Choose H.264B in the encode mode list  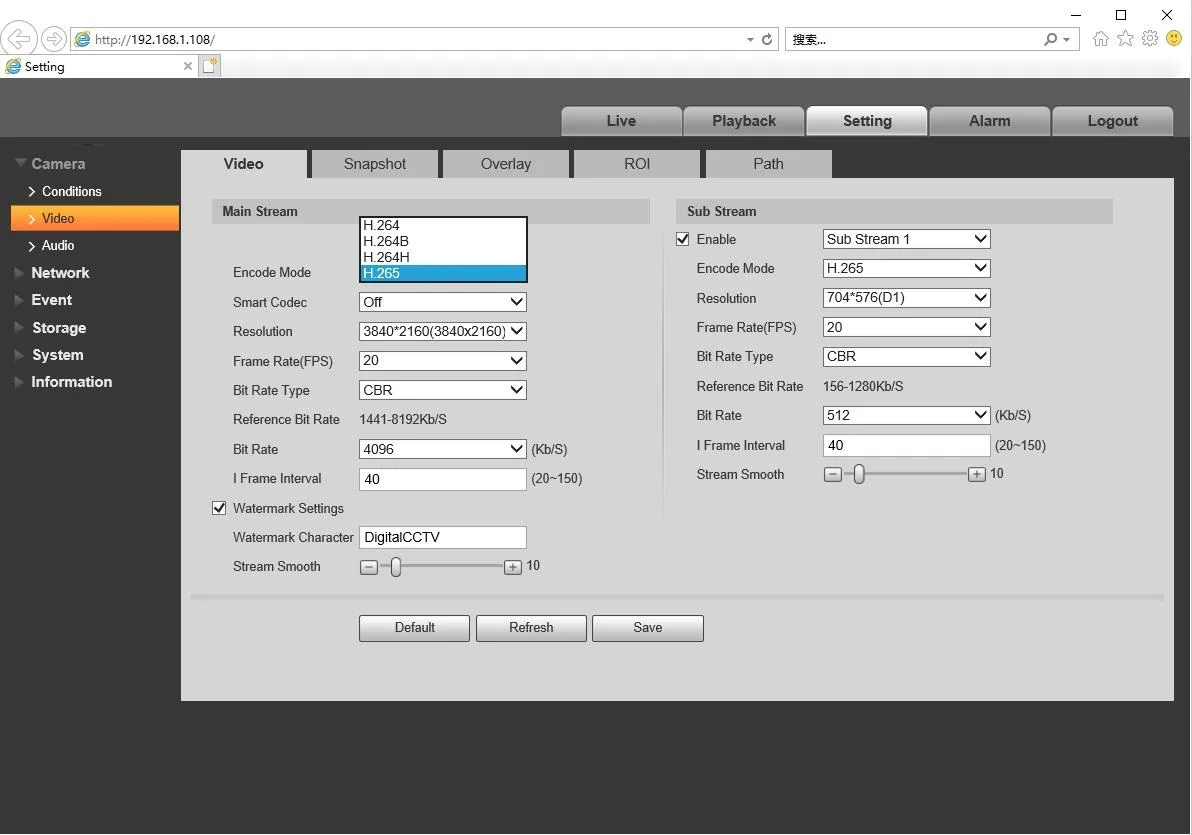point(442,241)
